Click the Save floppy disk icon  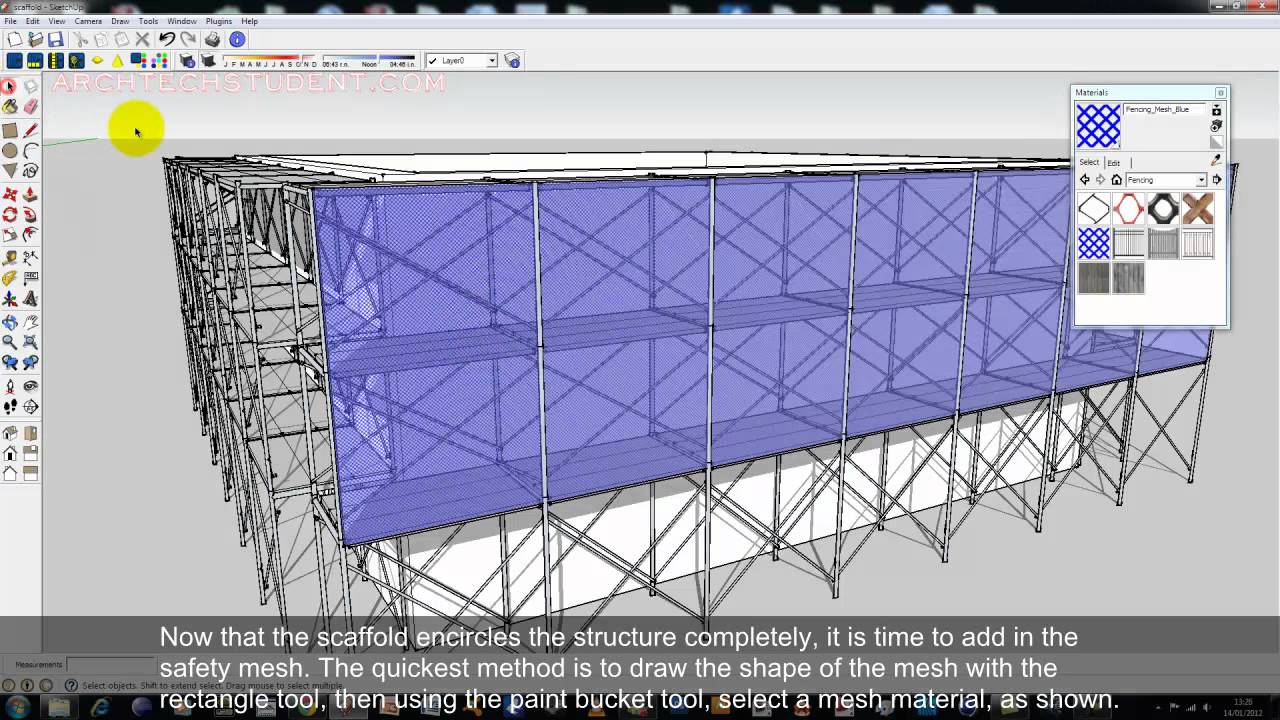click(56, 40)
